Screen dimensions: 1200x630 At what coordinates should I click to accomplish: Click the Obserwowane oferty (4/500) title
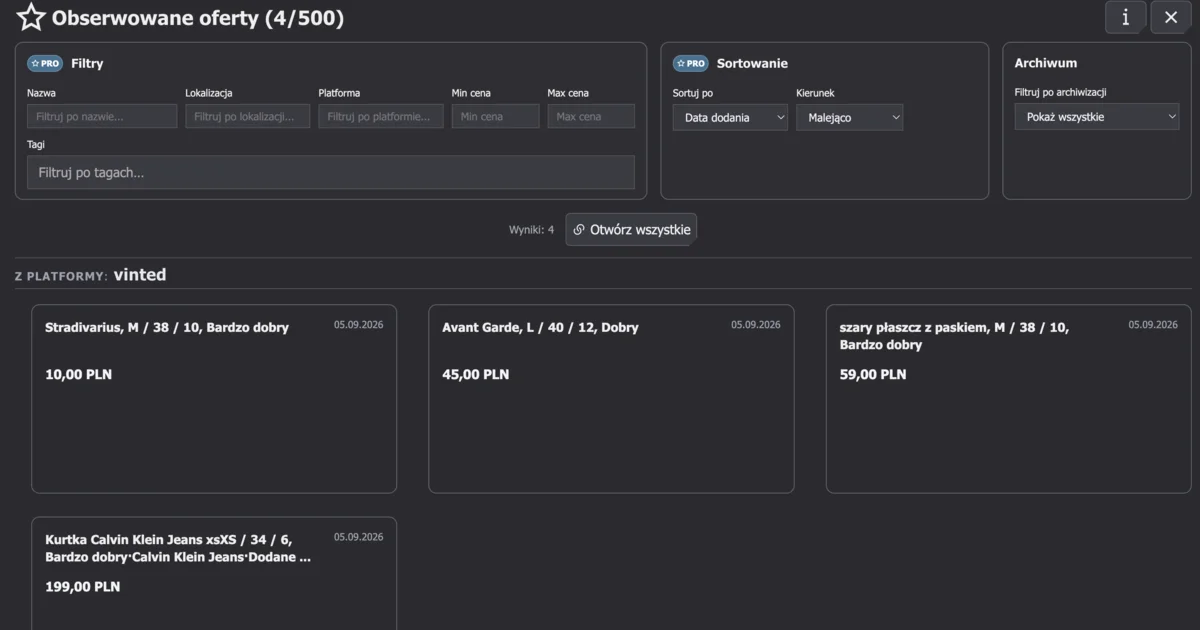(x=198, y=18)
